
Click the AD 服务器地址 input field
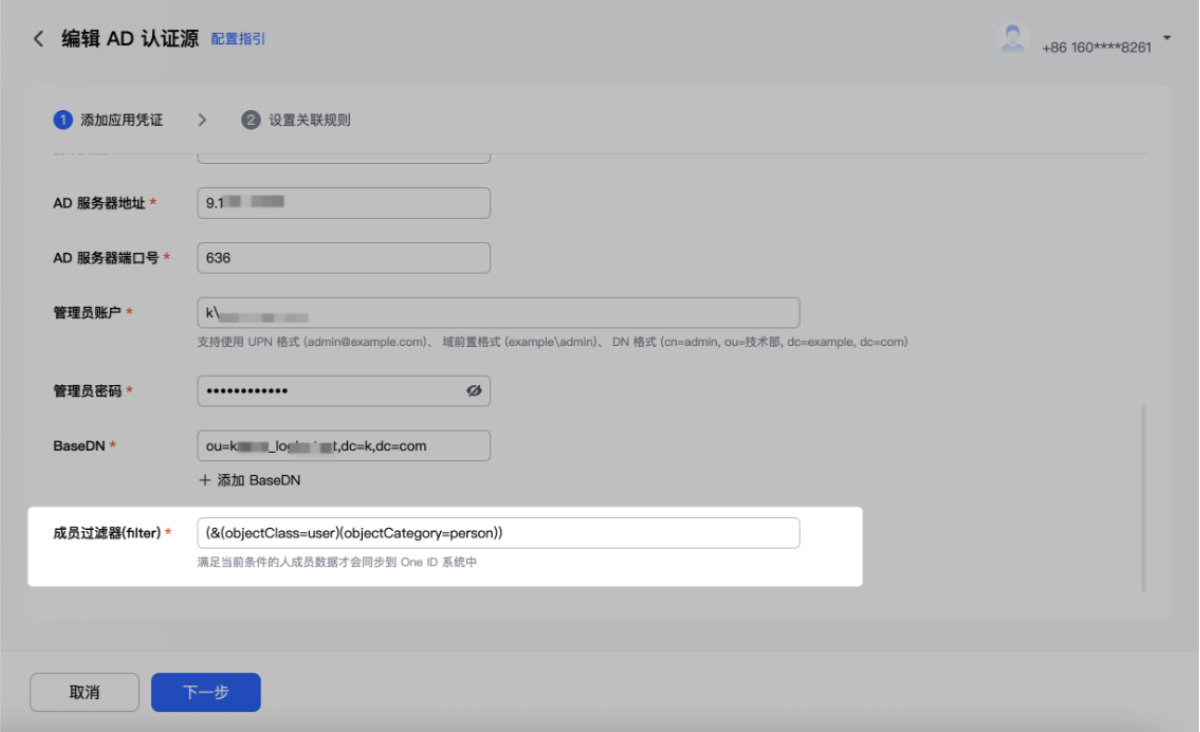[344, 202]
